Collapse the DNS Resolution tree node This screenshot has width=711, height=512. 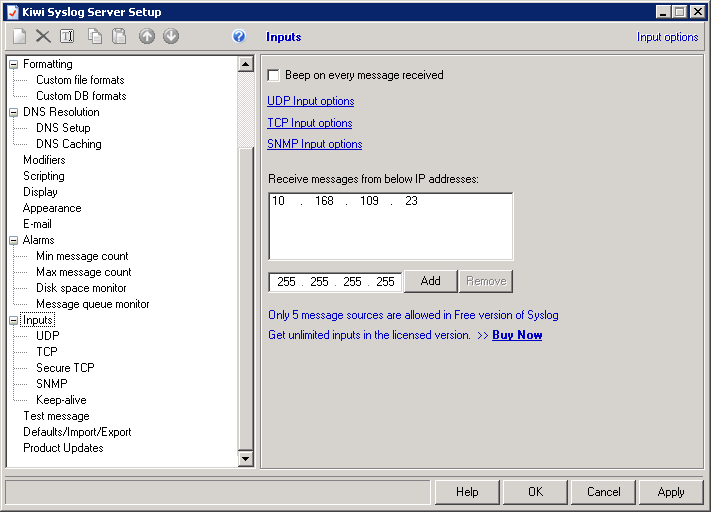(14, 112)
